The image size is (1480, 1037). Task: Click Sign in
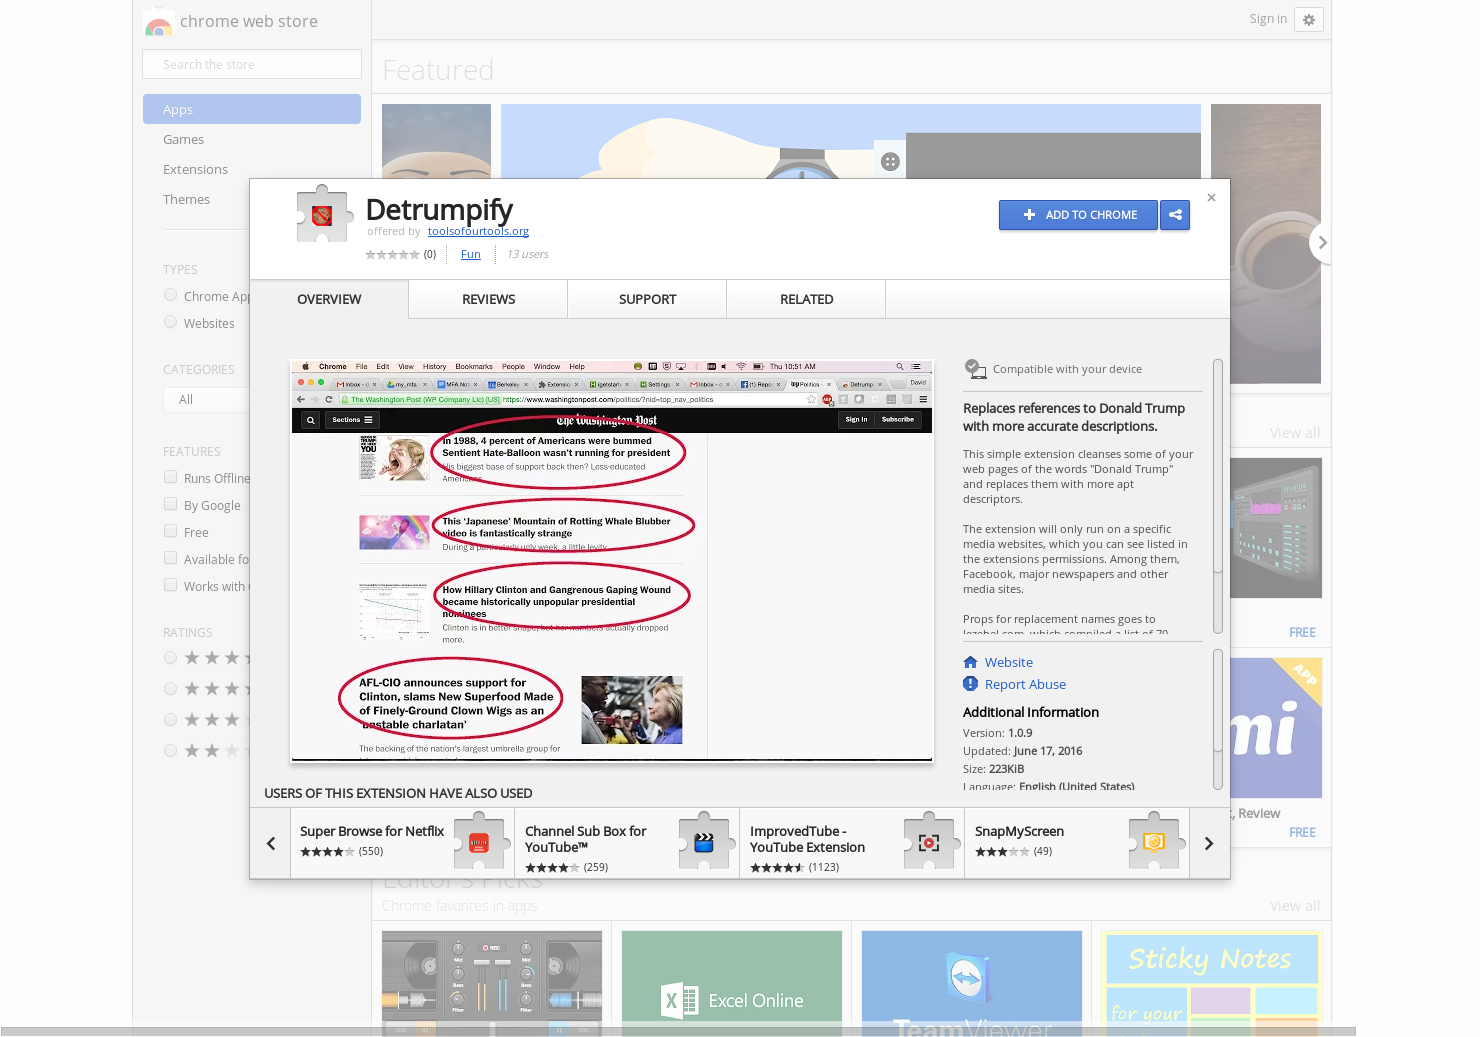(x=1268, y=19)
